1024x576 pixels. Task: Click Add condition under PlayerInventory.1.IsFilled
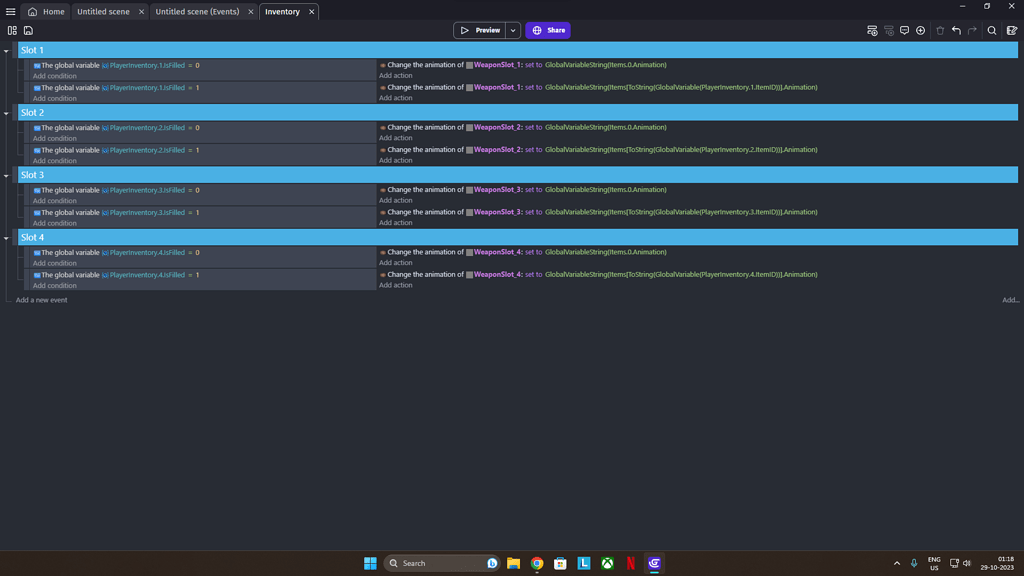55,75
